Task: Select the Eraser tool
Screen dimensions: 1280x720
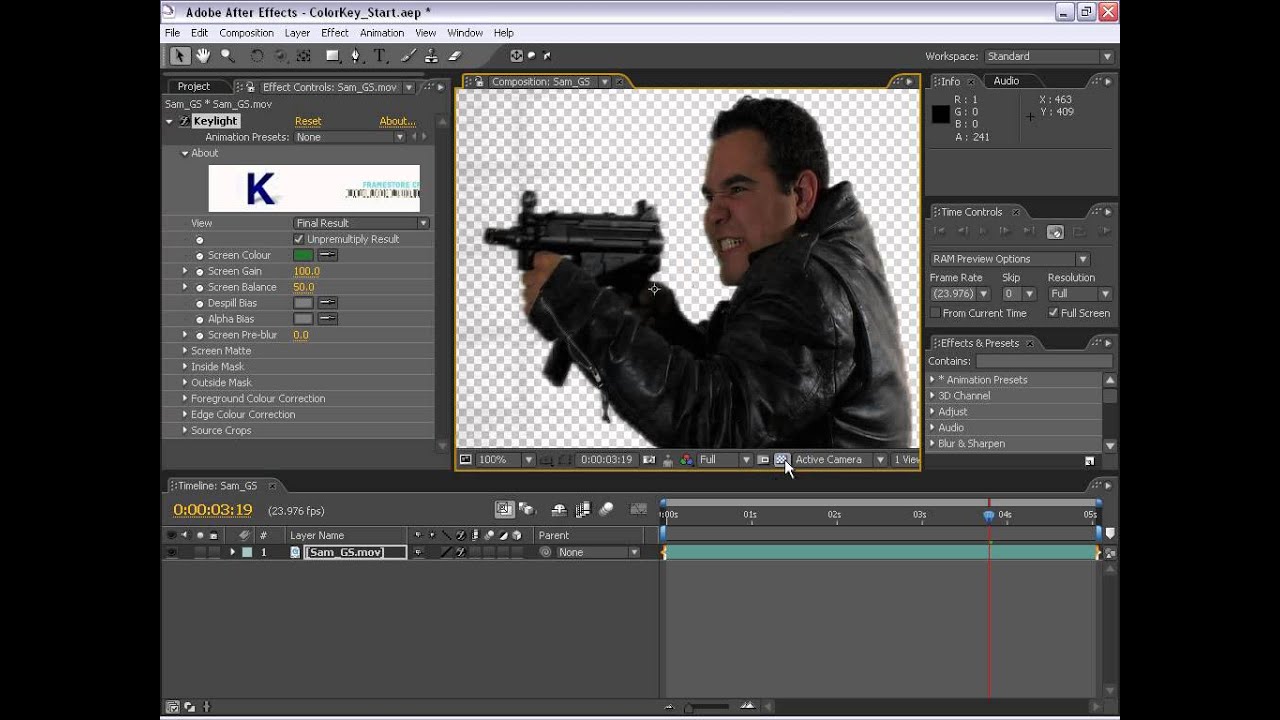Action: 455,56
